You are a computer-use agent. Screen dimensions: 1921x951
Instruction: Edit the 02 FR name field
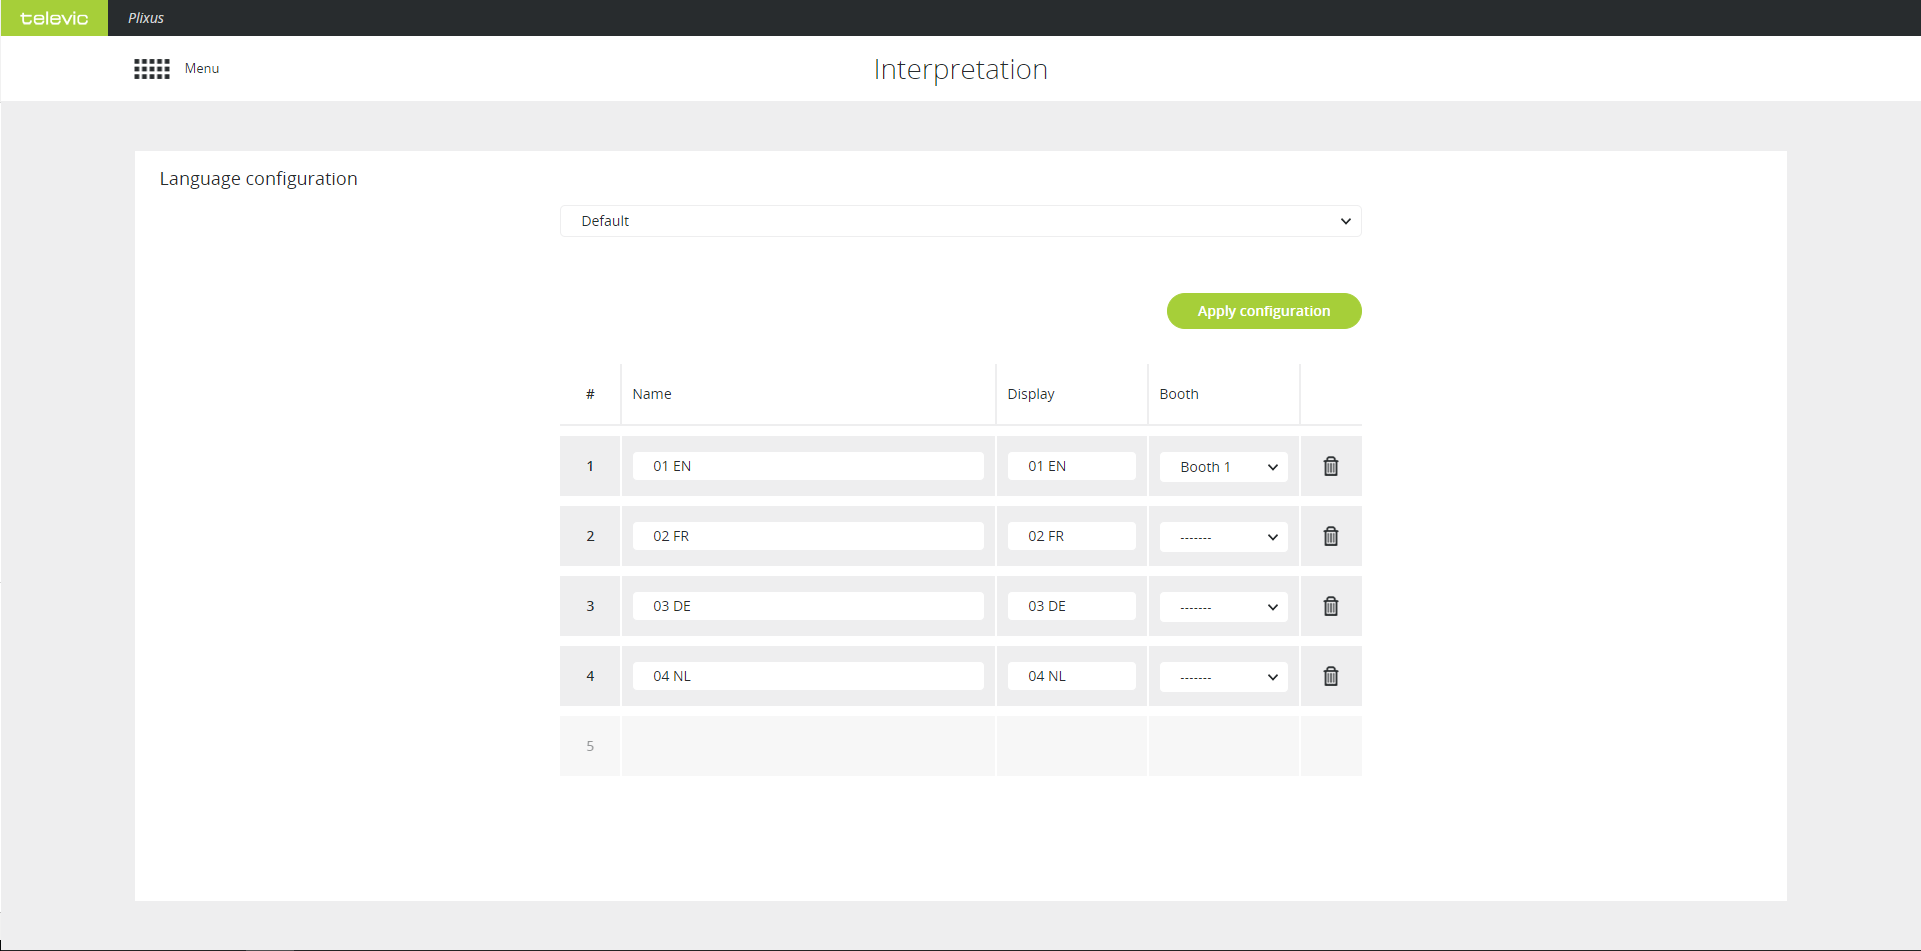point(808,536)
